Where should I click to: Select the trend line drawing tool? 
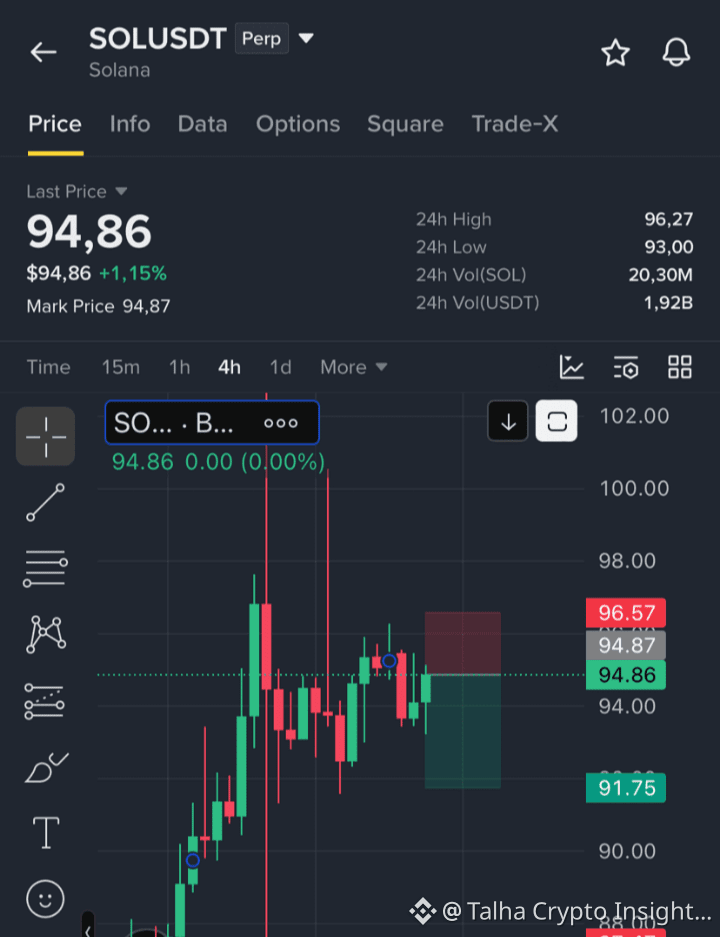[45, 502]
